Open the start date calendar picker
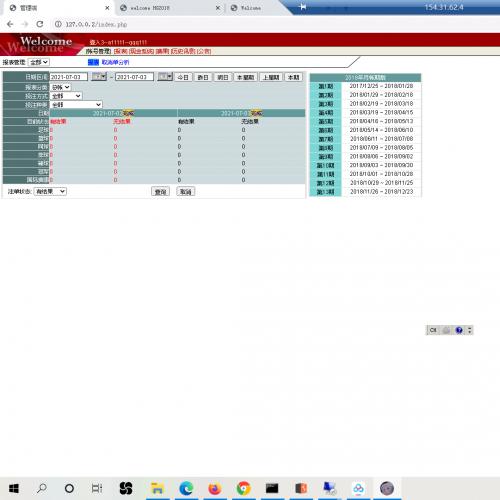 coord(99,77)
